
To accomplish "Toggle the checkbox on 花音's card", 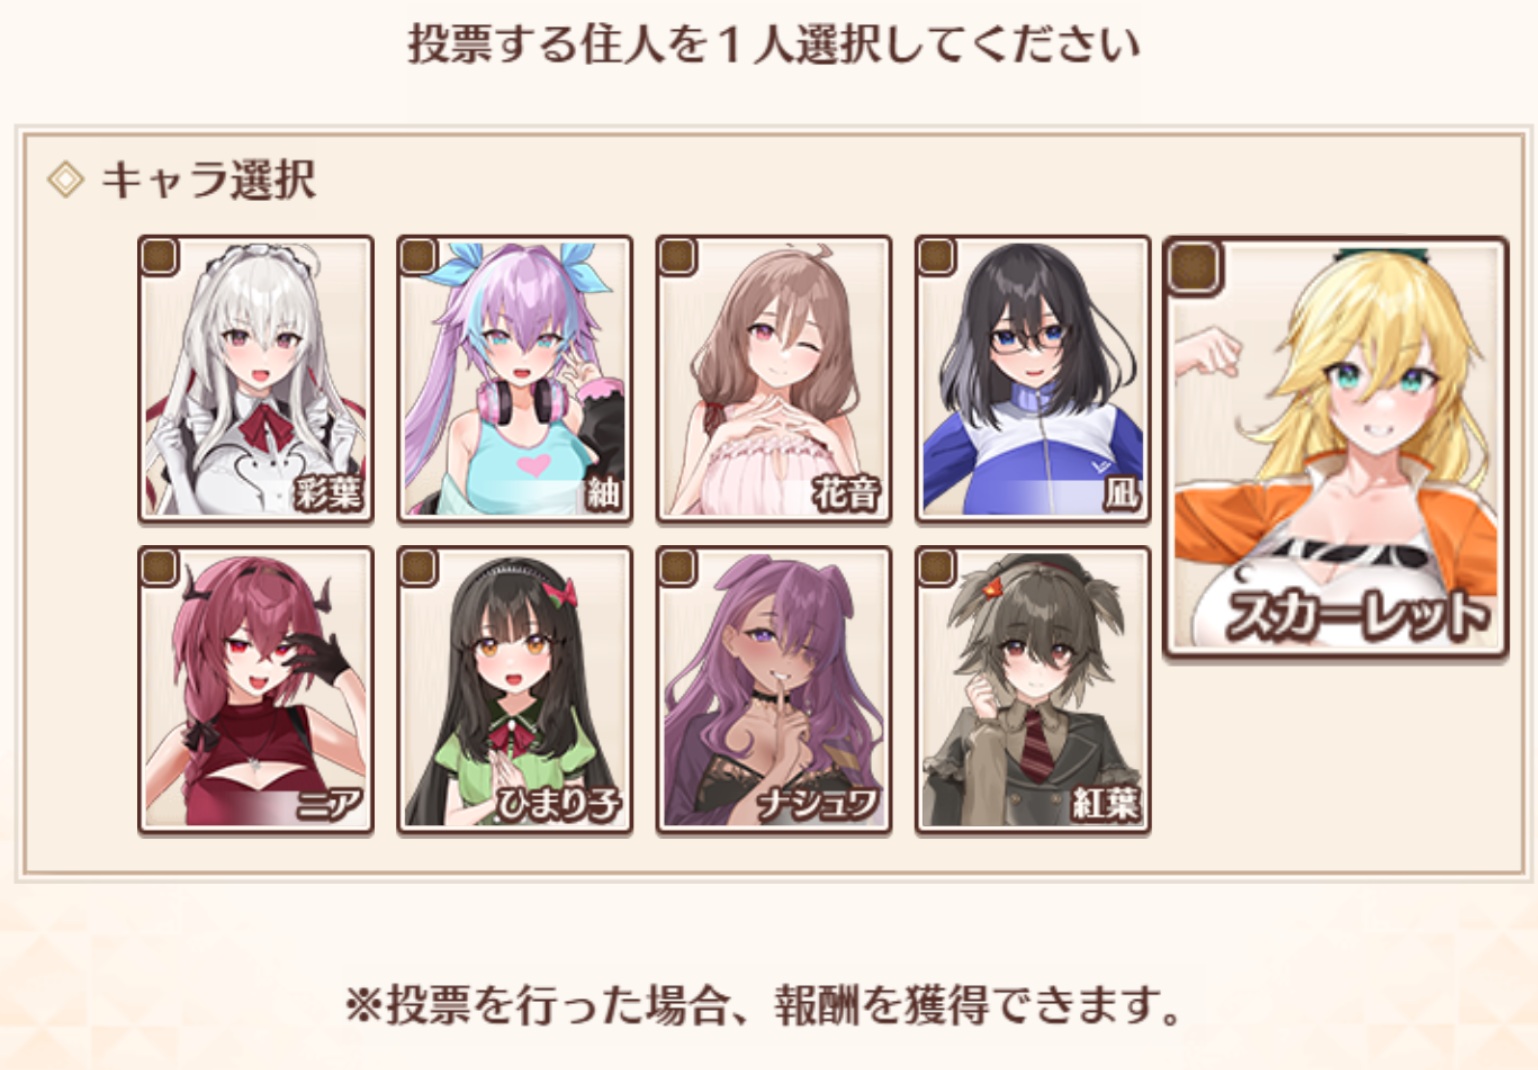I will (x=677, y=256).
